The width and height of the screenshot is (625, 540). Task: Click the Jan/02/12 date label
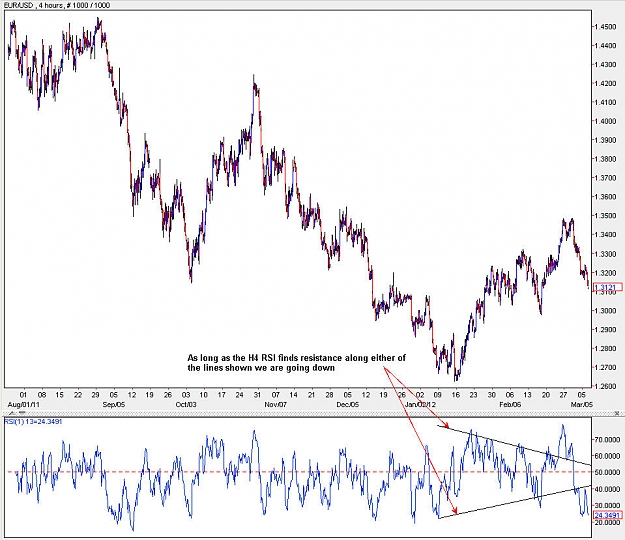click(420, 405)
